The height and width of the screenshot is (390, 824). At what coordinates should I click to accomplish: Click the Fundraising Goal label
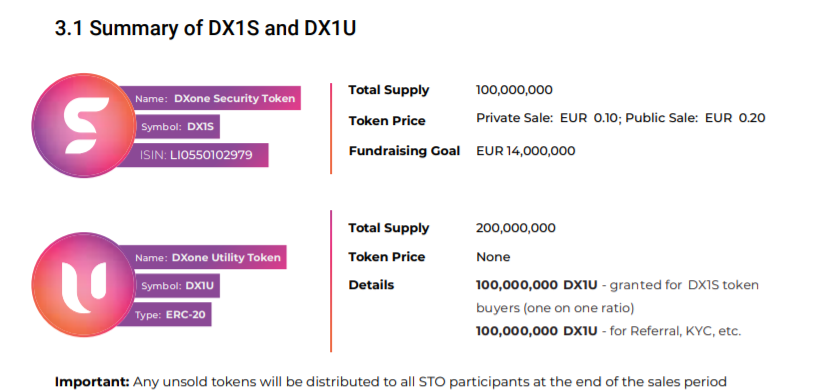[404, 151]
